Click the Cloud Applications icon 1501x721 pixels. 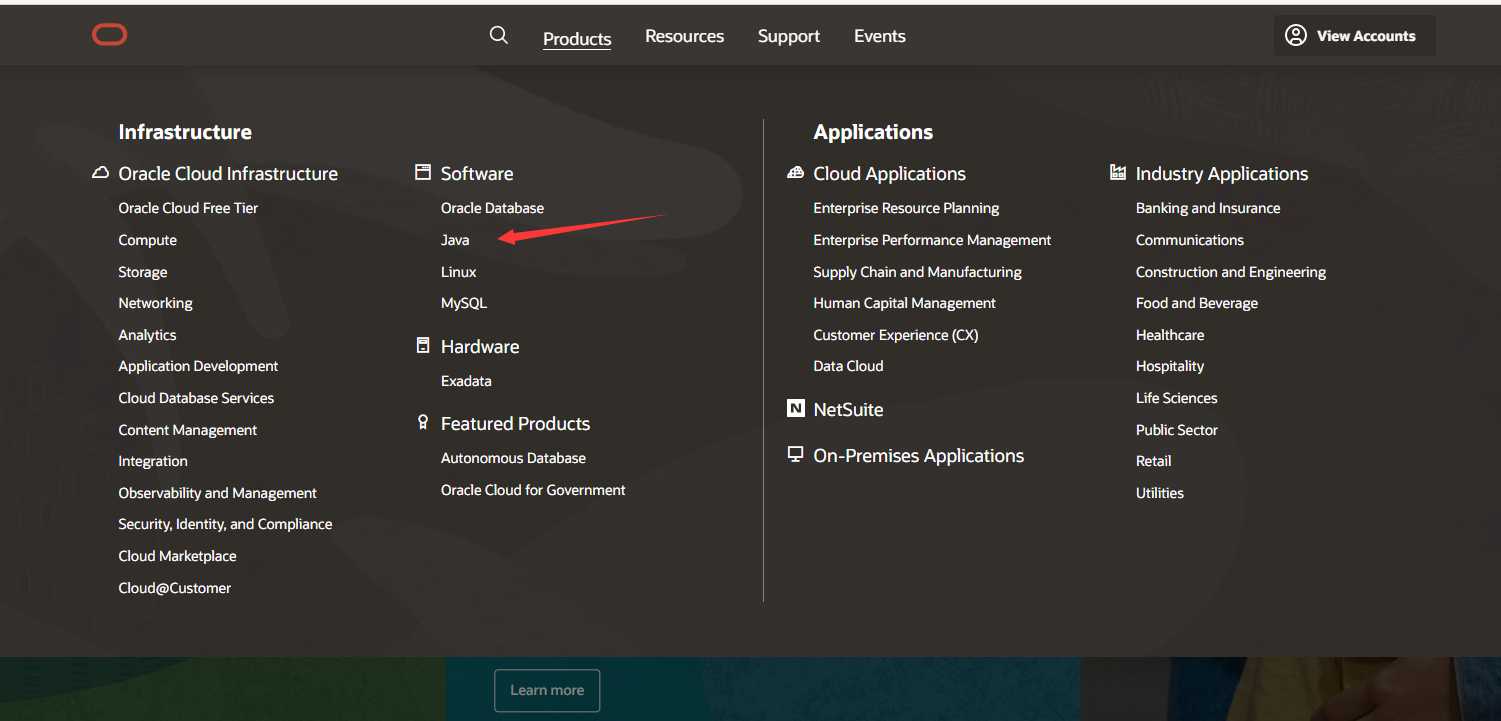(x=796, y=172)
